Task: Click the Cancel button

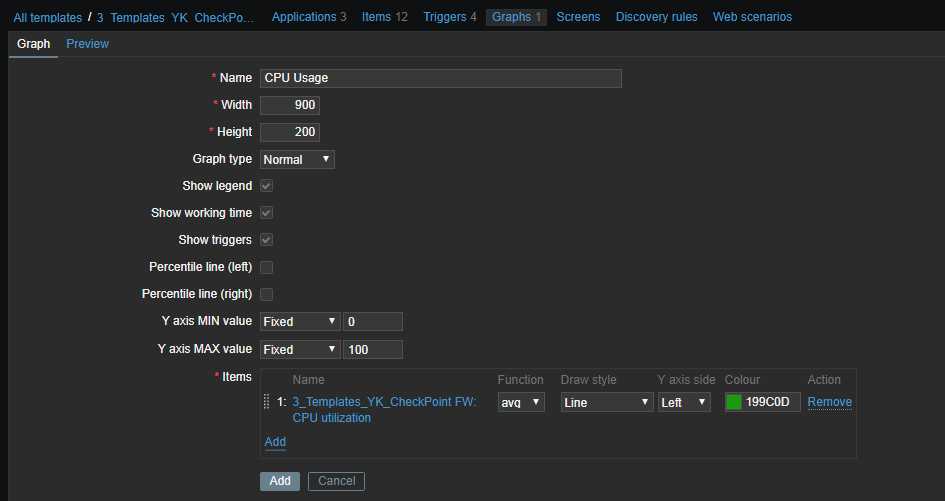Action: 336,481
